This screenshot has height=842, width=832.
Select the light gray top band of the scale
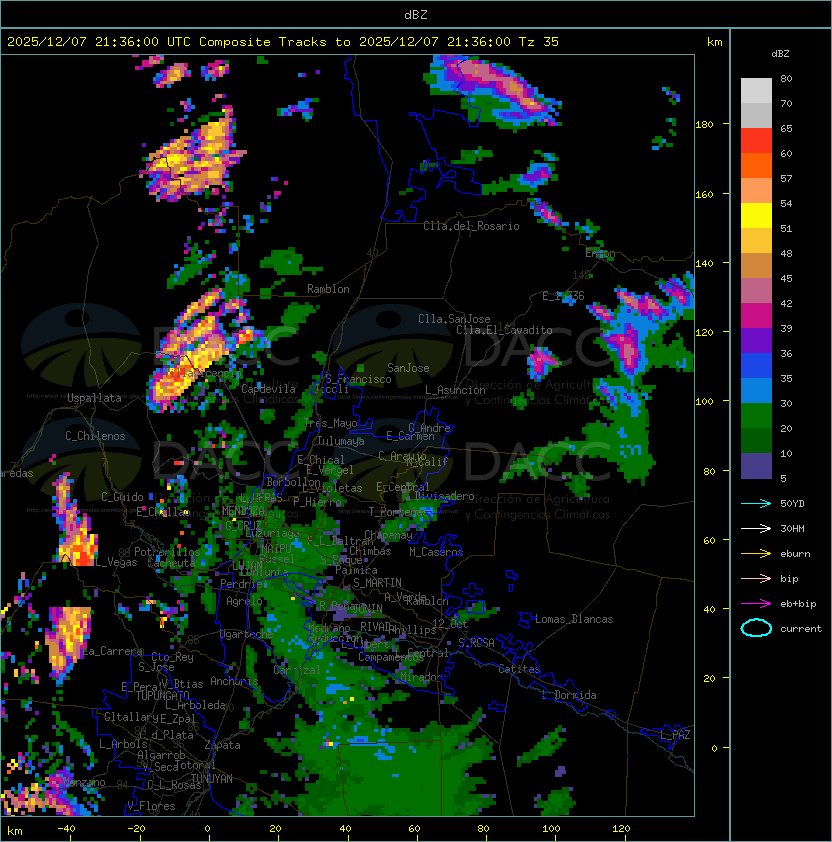click(x=756, y=91)
